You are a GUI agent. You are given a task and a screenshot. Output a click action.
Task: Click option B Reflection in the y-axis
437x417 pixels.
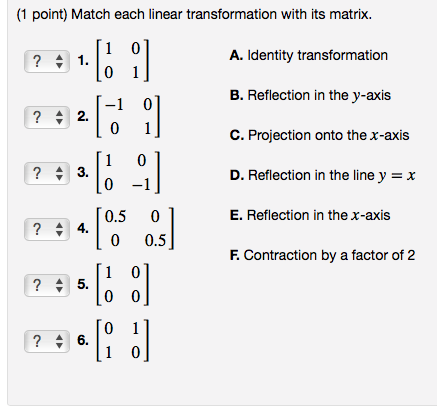(310, 95)
